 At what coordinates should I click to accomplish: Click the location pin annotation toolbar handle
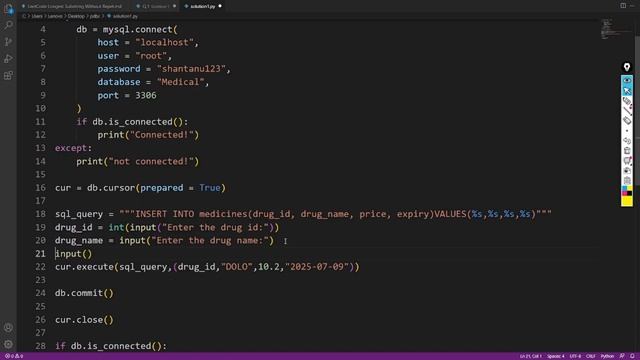pos(627,67)
